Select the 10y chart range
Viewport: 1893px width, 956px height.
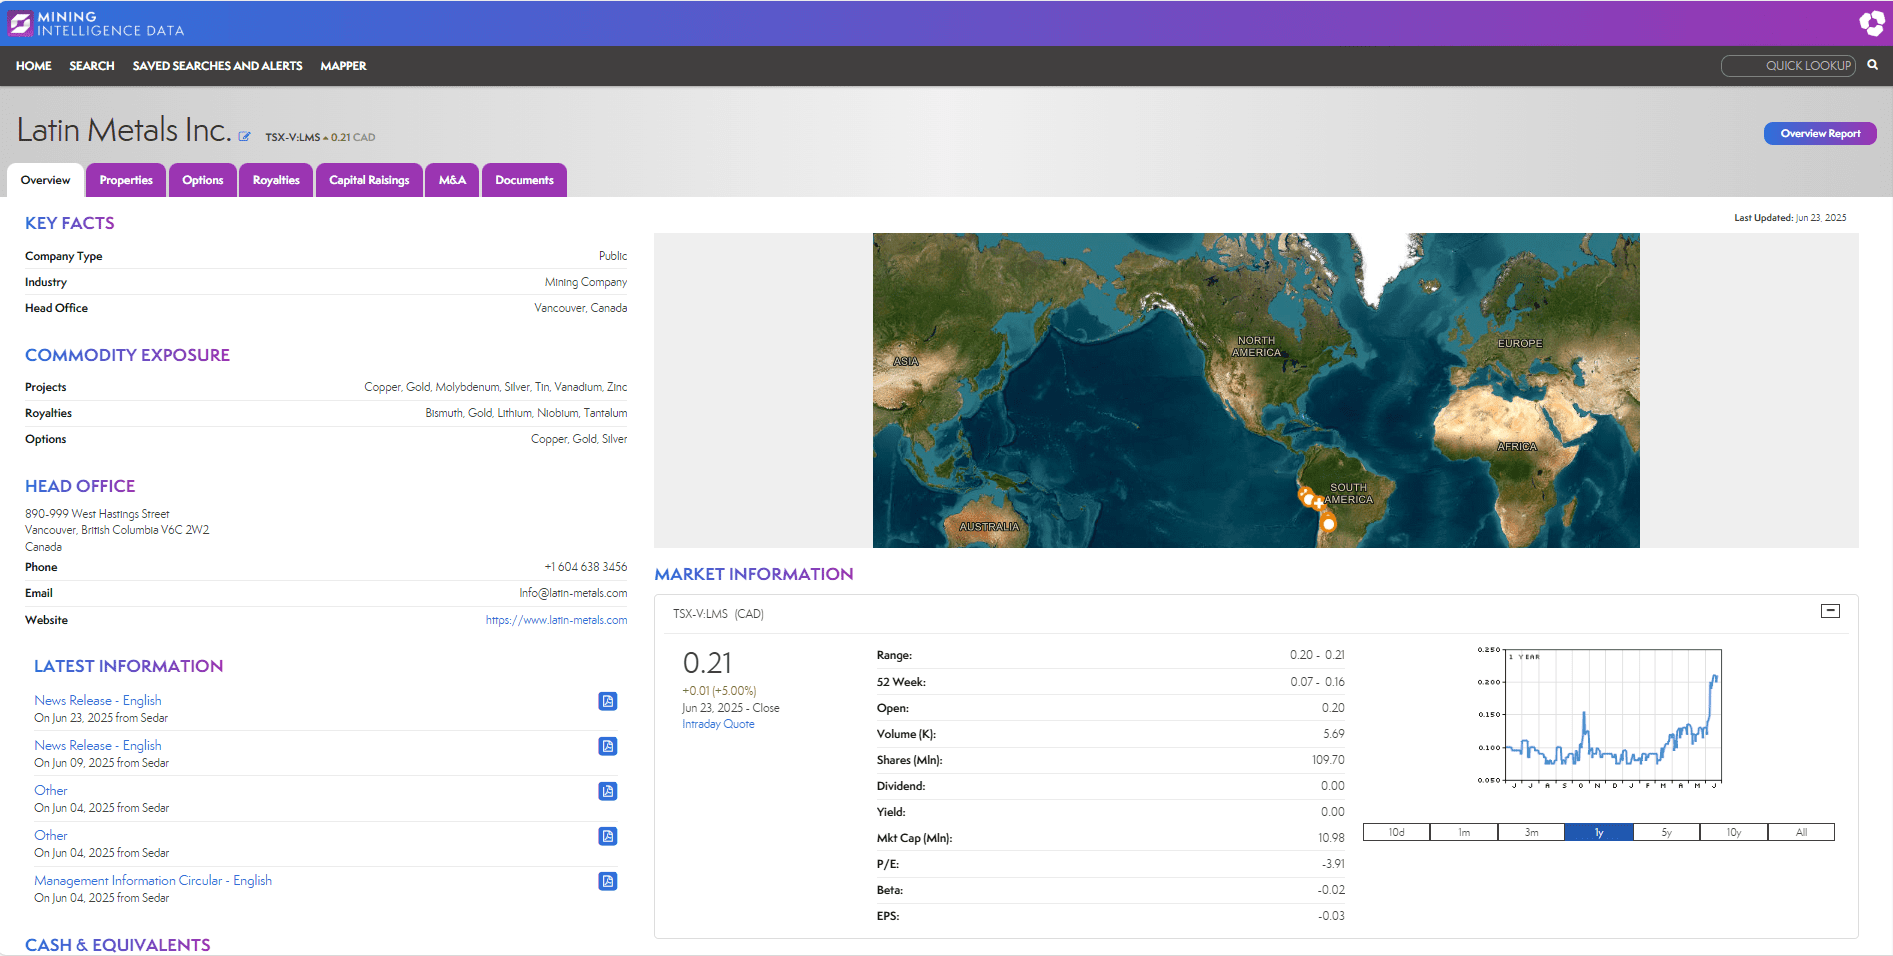[x=1734, y=832]
